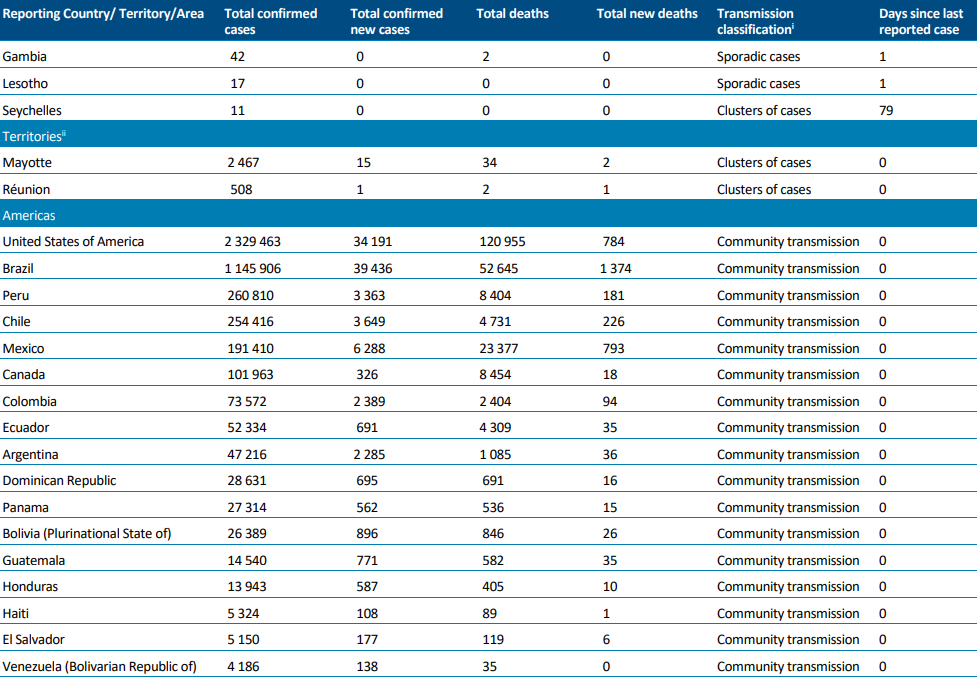The width and height of the screenshot is (977, 683).
Task: Select the Seychelles days value 79
Action: [886, 110]
